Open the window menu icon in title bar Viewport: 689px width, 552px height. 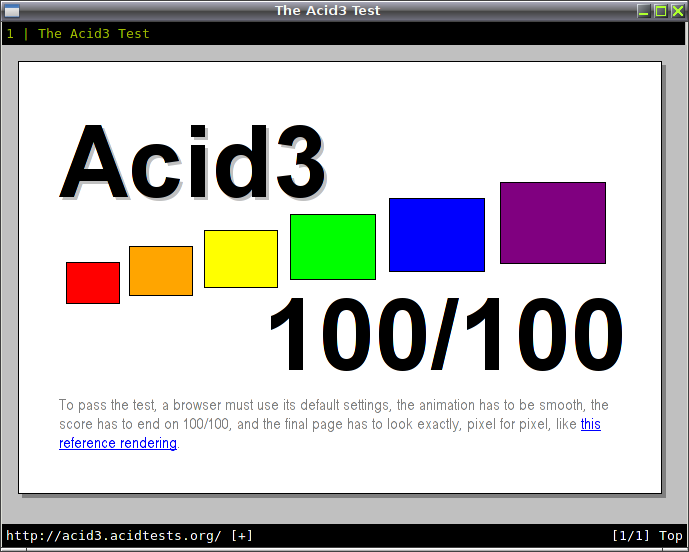tap(12, 11)
